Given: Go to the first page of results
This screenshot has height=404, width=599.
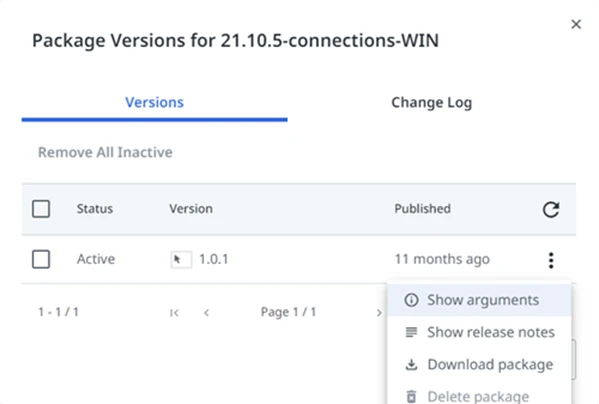Looking at the screenshot, I should click(x=174, y=313).
